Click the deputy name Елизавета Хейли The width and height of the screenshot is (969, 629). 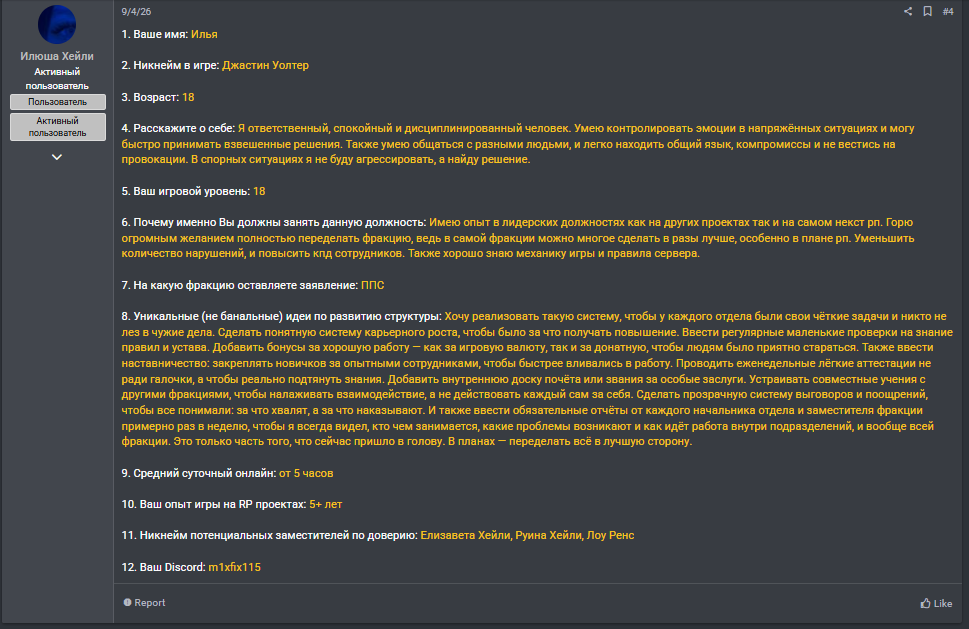(x=464, y=535)
